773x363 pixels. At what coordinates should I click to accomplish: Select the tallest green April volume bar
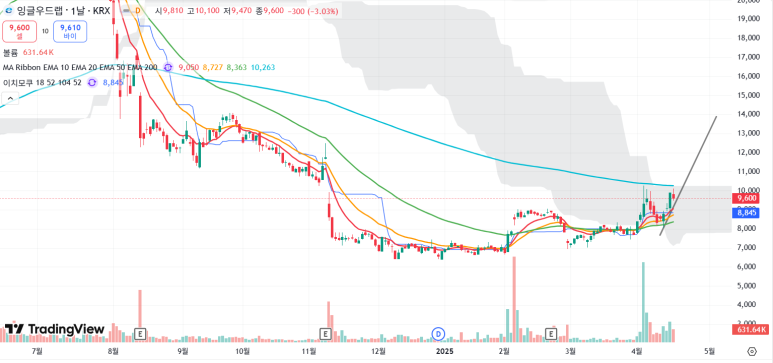[x=643, y=302]
